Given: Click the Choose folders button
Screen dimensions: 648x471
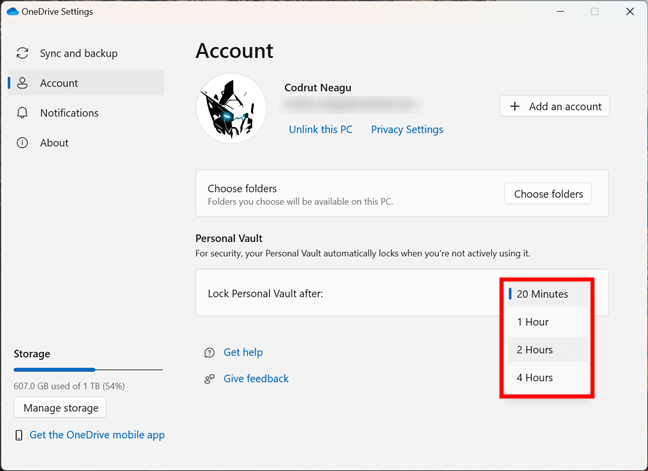Looking at the screenshot, I should [x=548, y=194].
